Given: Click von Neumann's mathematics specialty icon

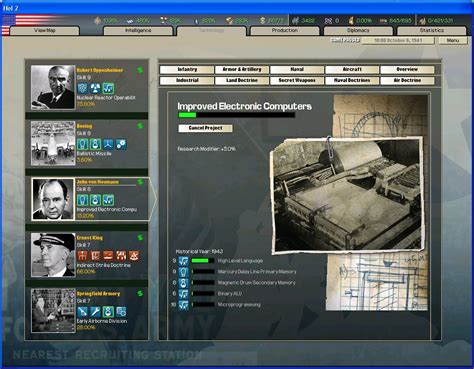Looking at the screenshot, I should [108, 200].
